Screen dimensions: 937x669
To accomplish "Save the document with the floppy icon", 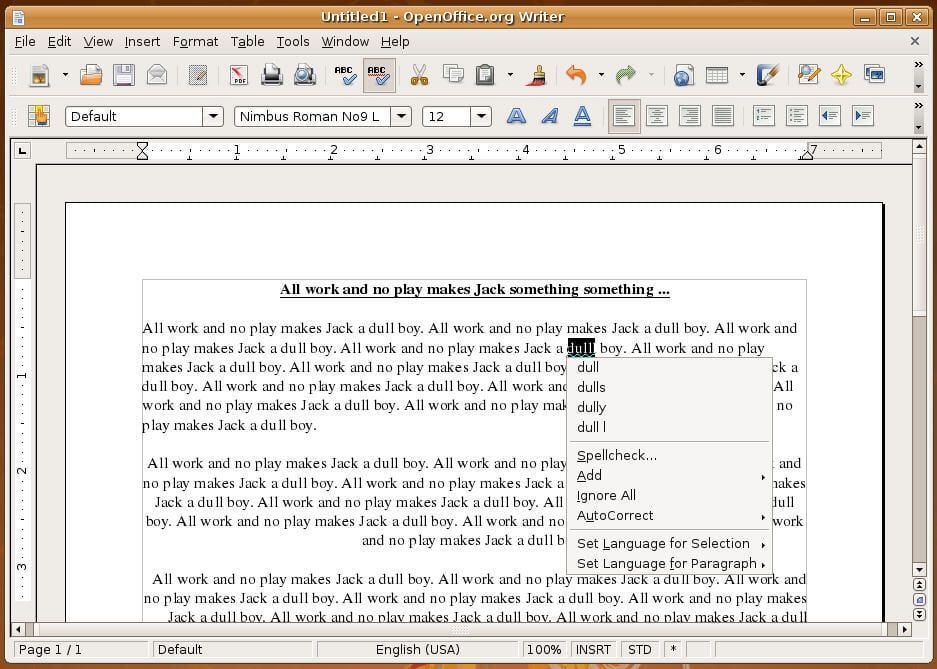I will (124, 75).
